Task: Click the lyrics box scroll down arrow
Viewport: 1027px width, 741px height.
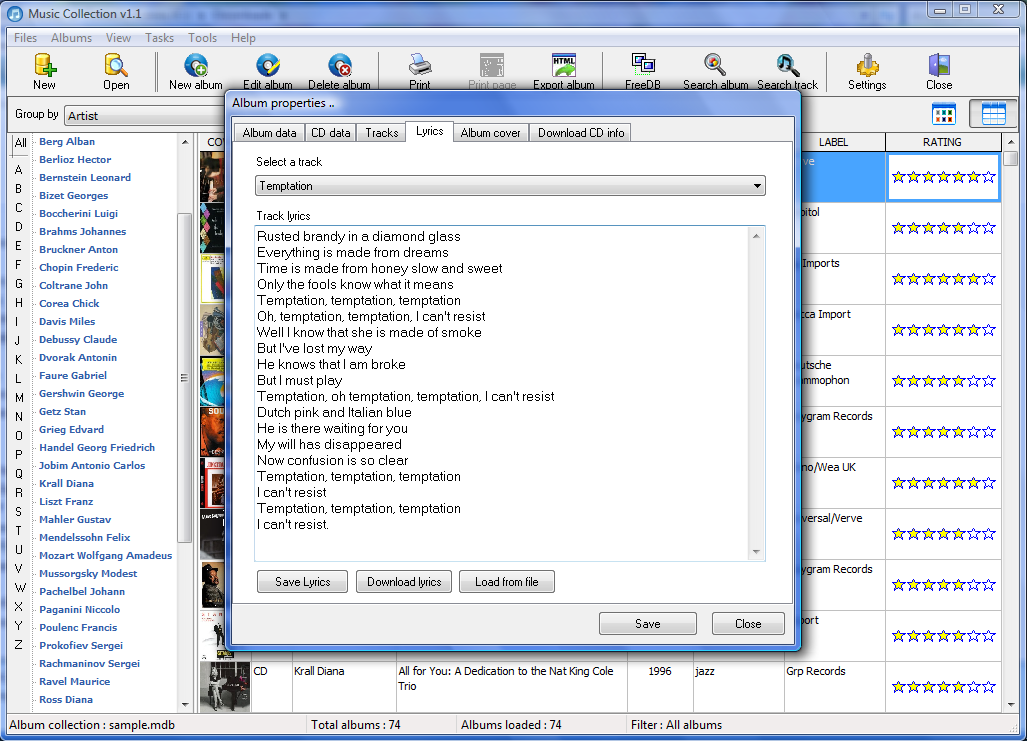Action: click(x=756, y=552)
